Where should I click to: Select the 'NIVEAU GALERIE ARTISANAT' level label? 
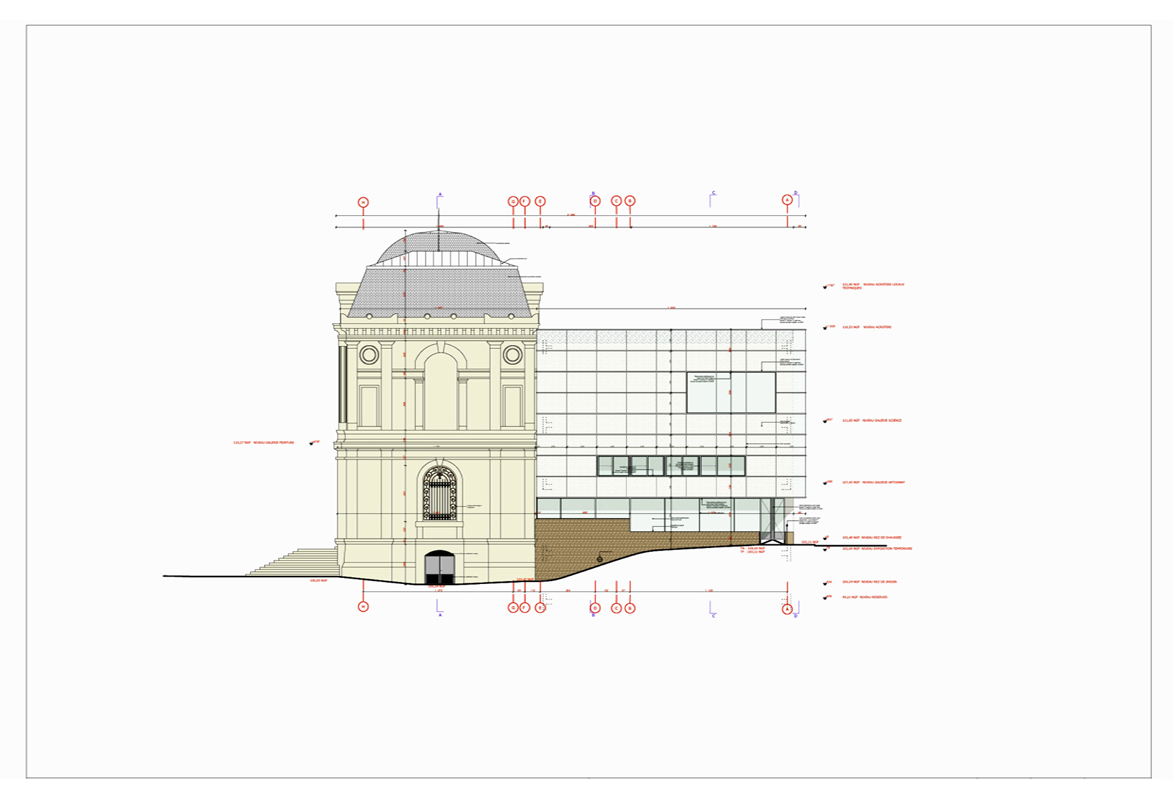(x=873, y=482)
